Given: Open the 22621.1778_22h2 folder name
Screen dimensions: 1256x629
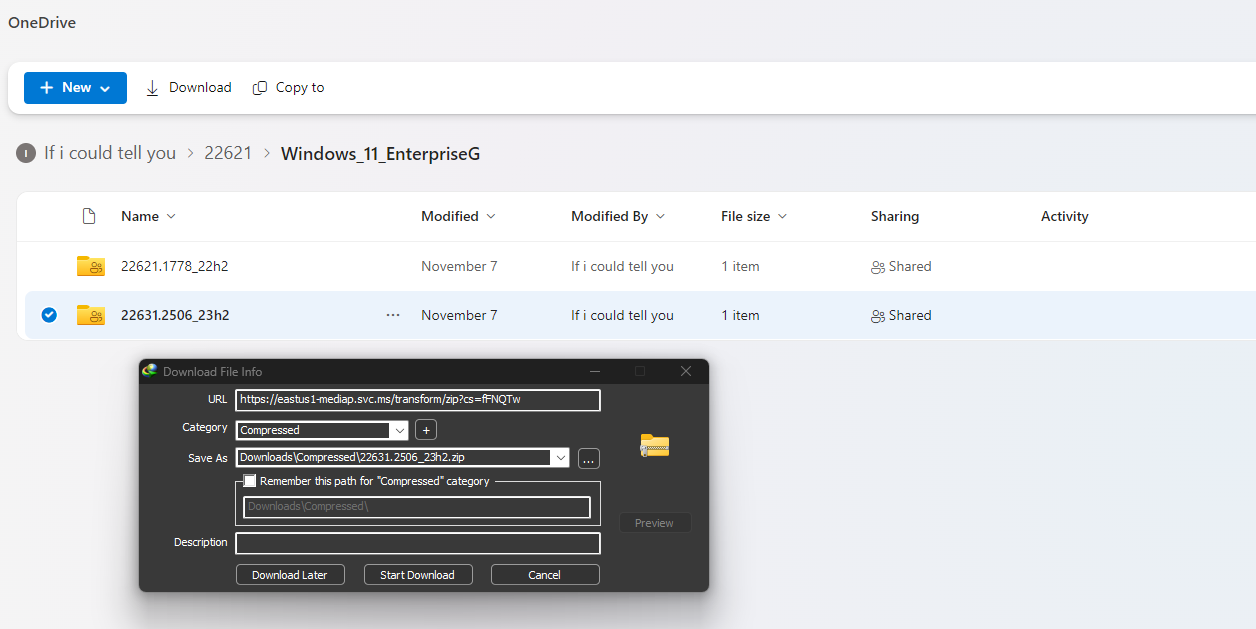Looking at the screenshot, I should [175, 266].
